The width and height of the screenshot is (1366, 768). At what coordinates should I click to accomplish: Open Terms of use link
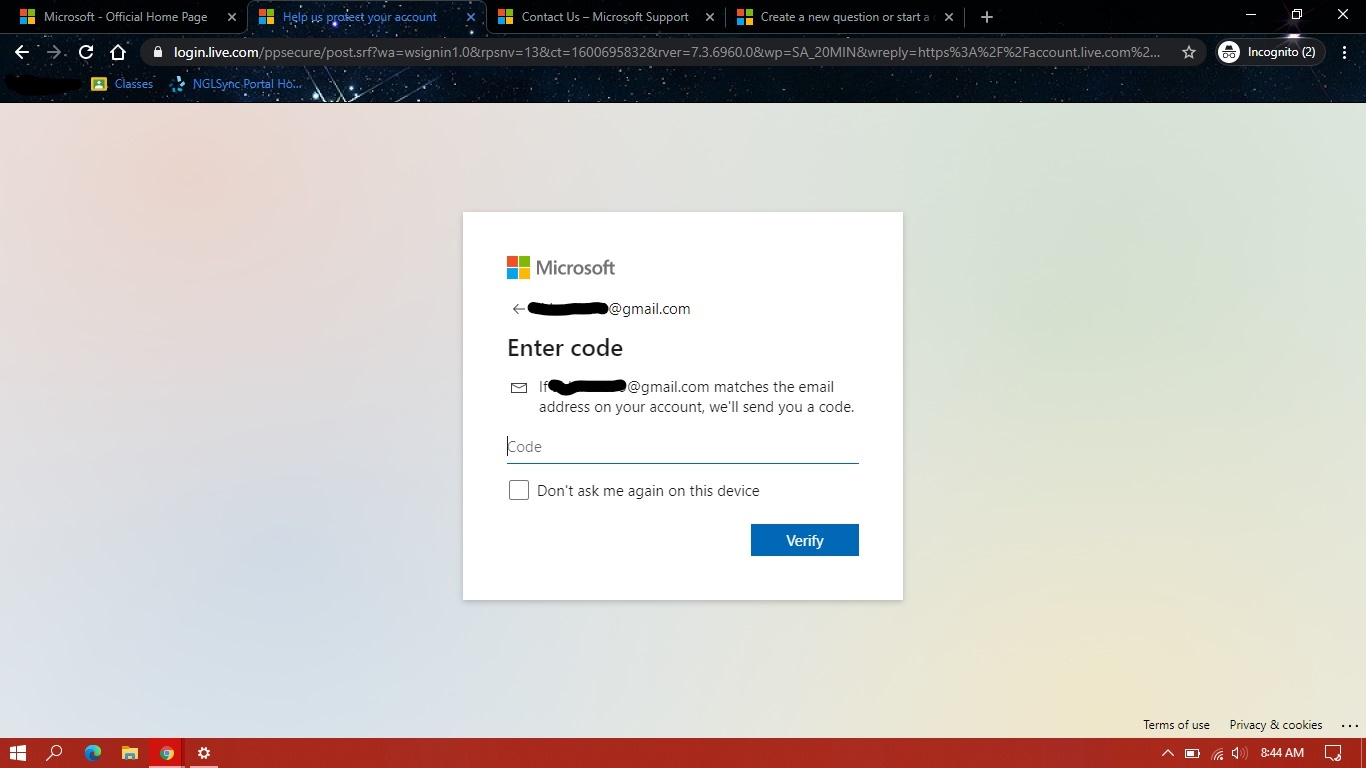(x=1176, y=725)
